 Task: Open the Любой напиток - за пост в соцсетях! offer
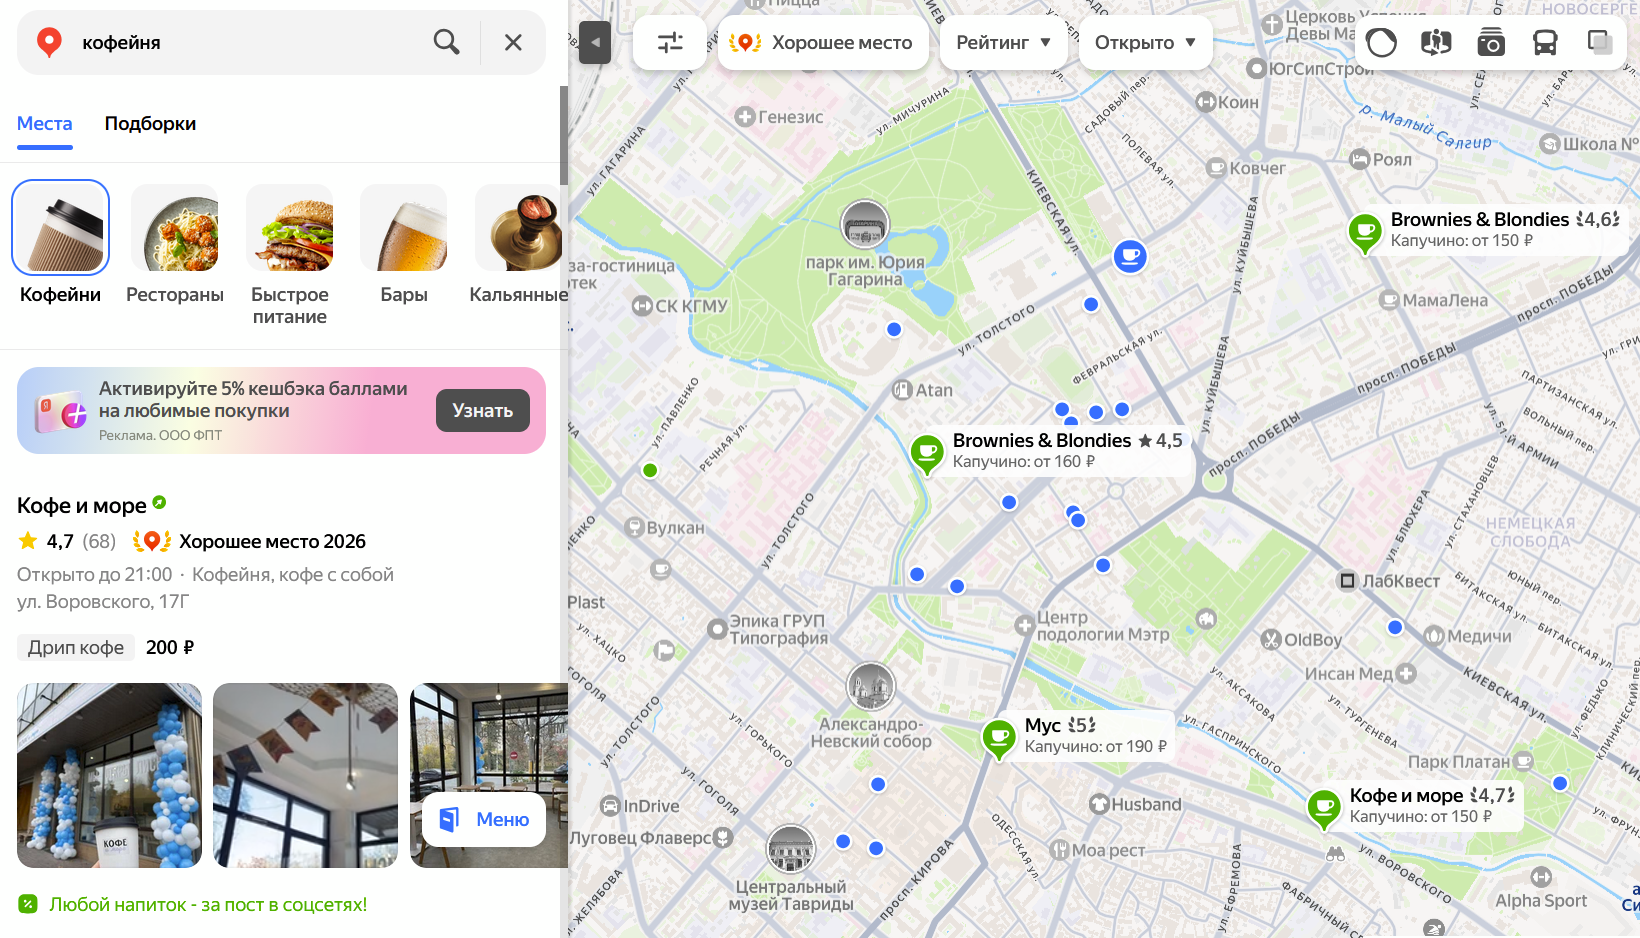pyautogui.click(x=208, y=905)
